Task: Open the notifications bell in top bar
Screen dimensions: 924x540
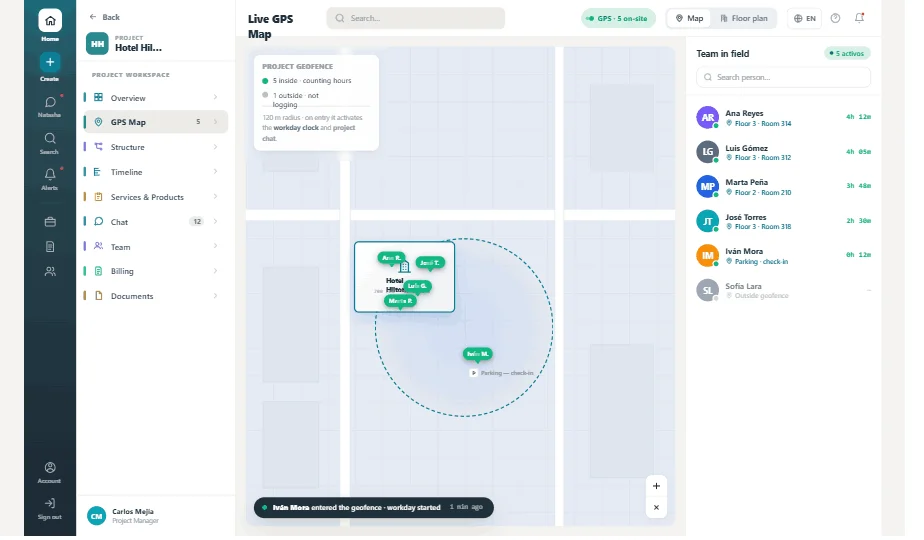Action: (x=859, y=18)
